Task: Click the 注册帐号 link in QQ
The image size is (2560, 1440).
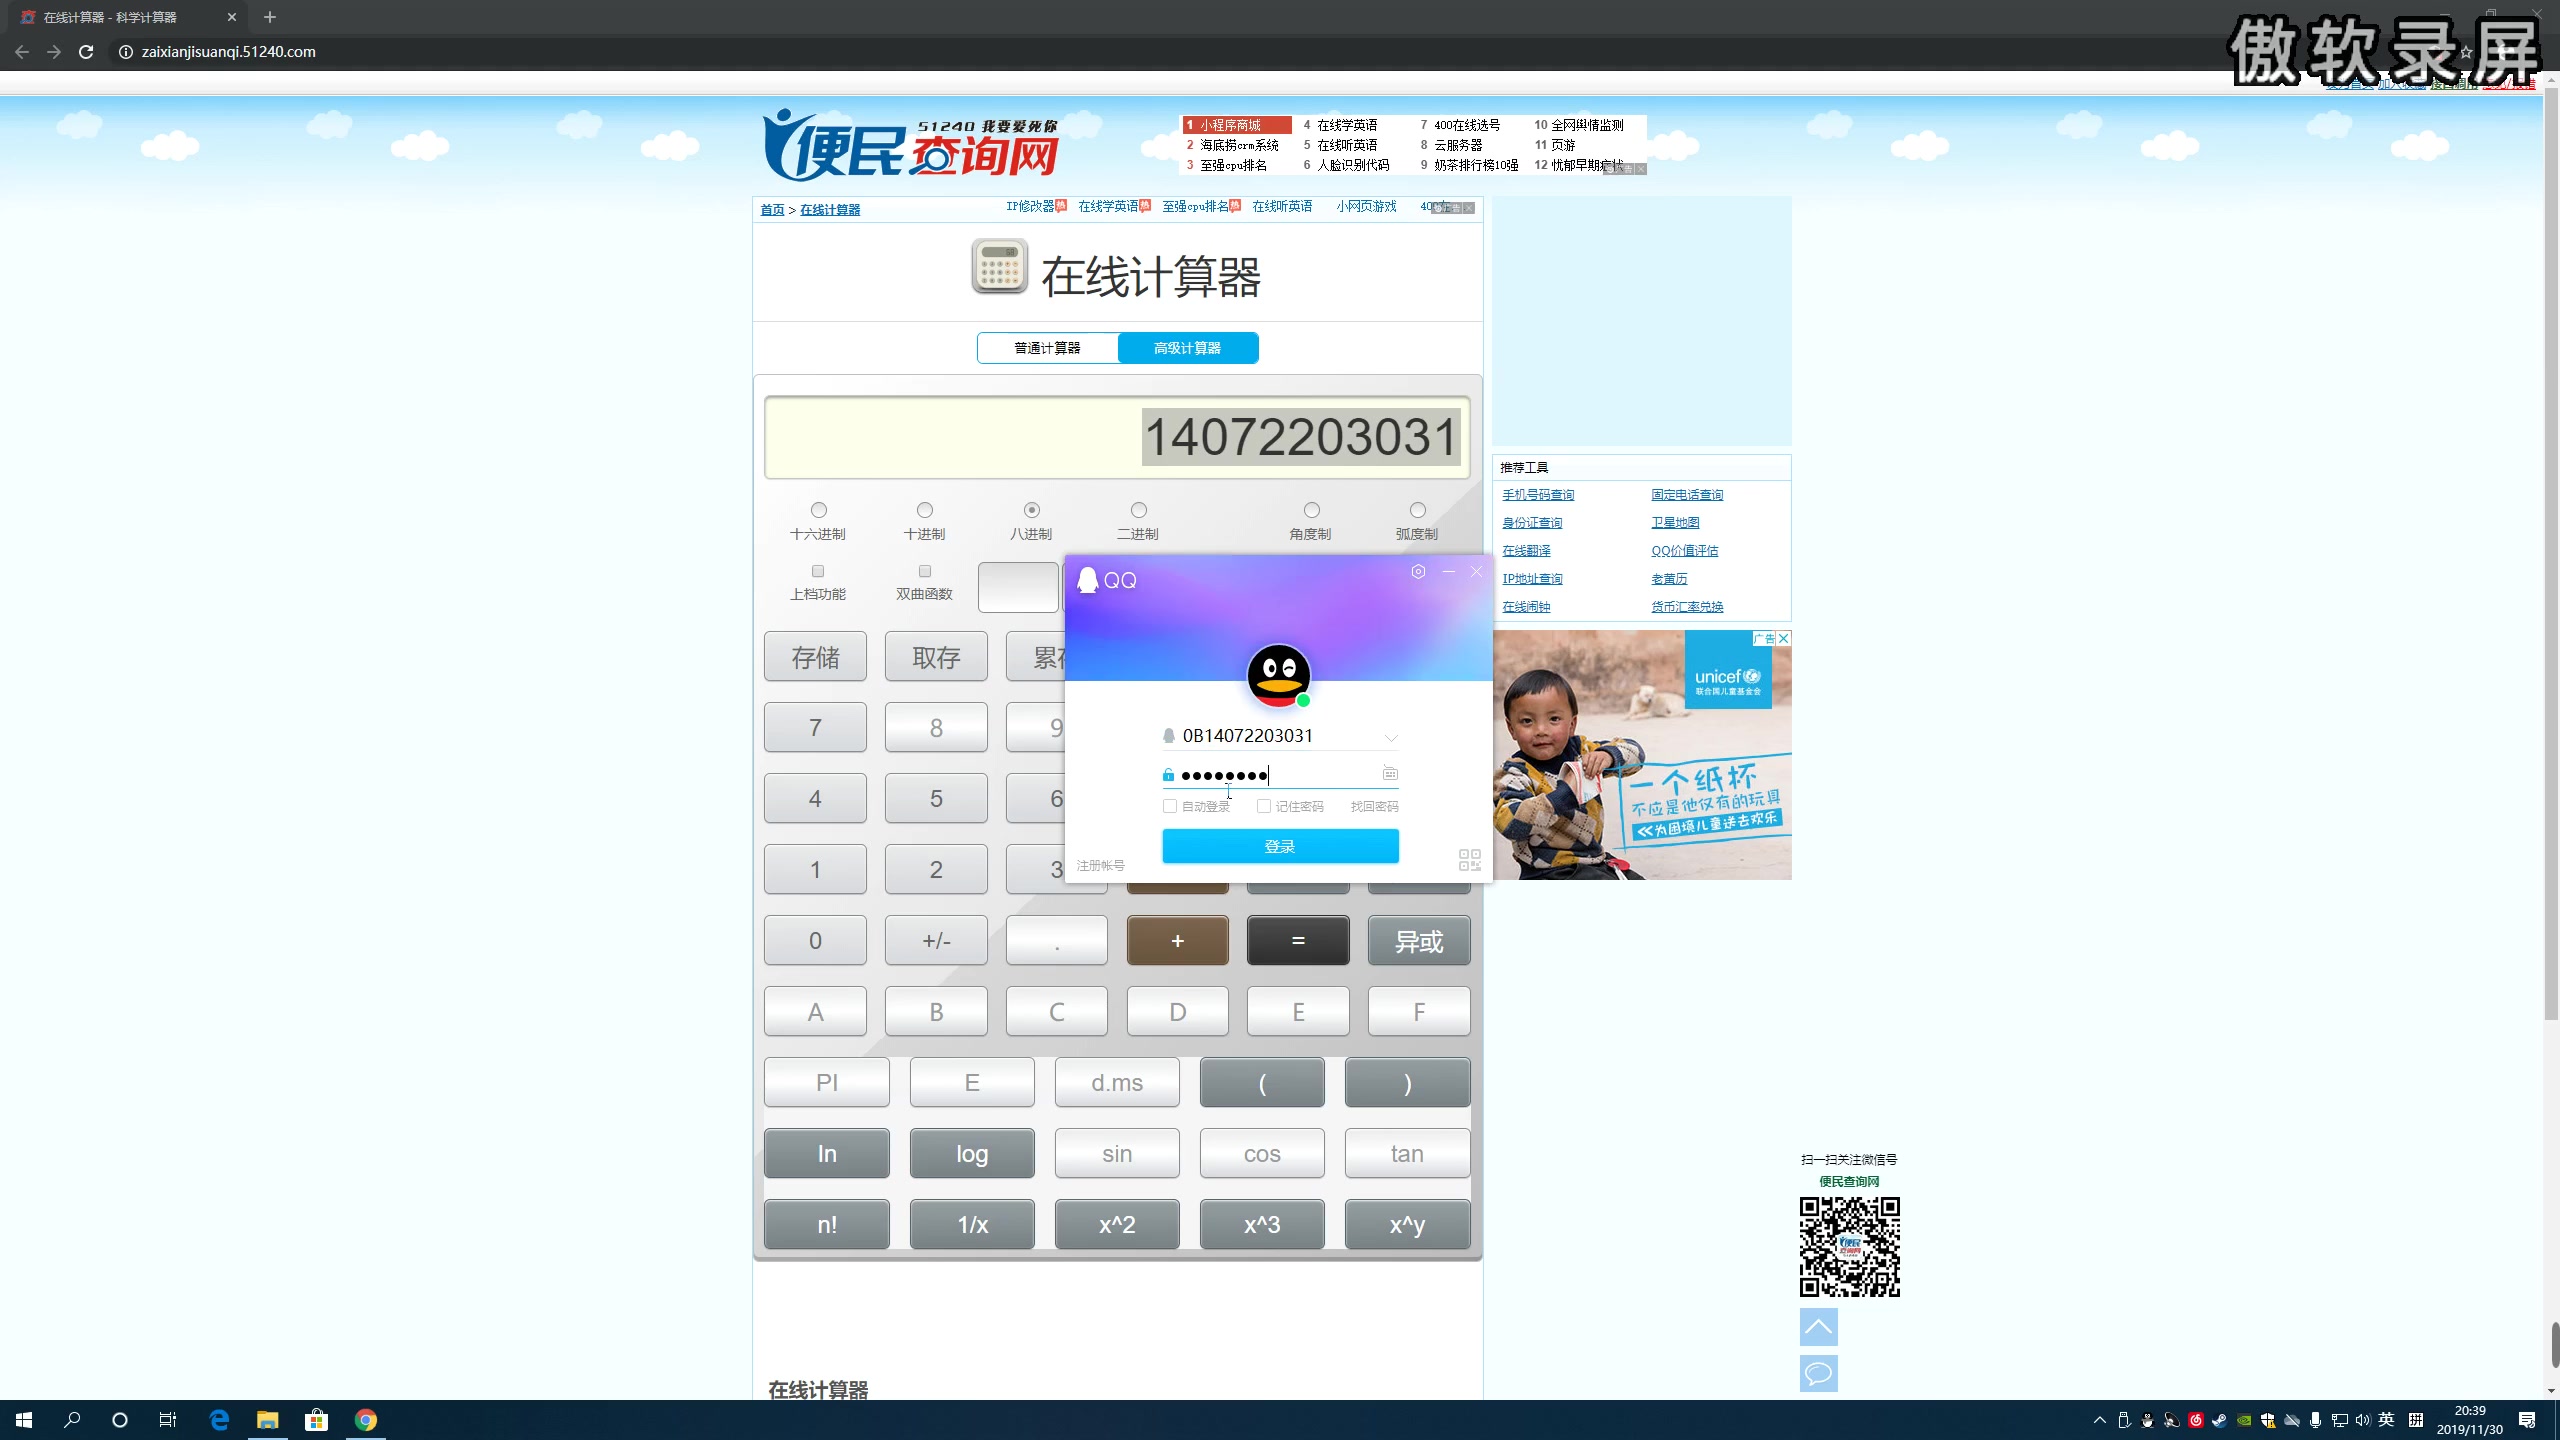Action: pyautogui.click(x=1101, y=865)
